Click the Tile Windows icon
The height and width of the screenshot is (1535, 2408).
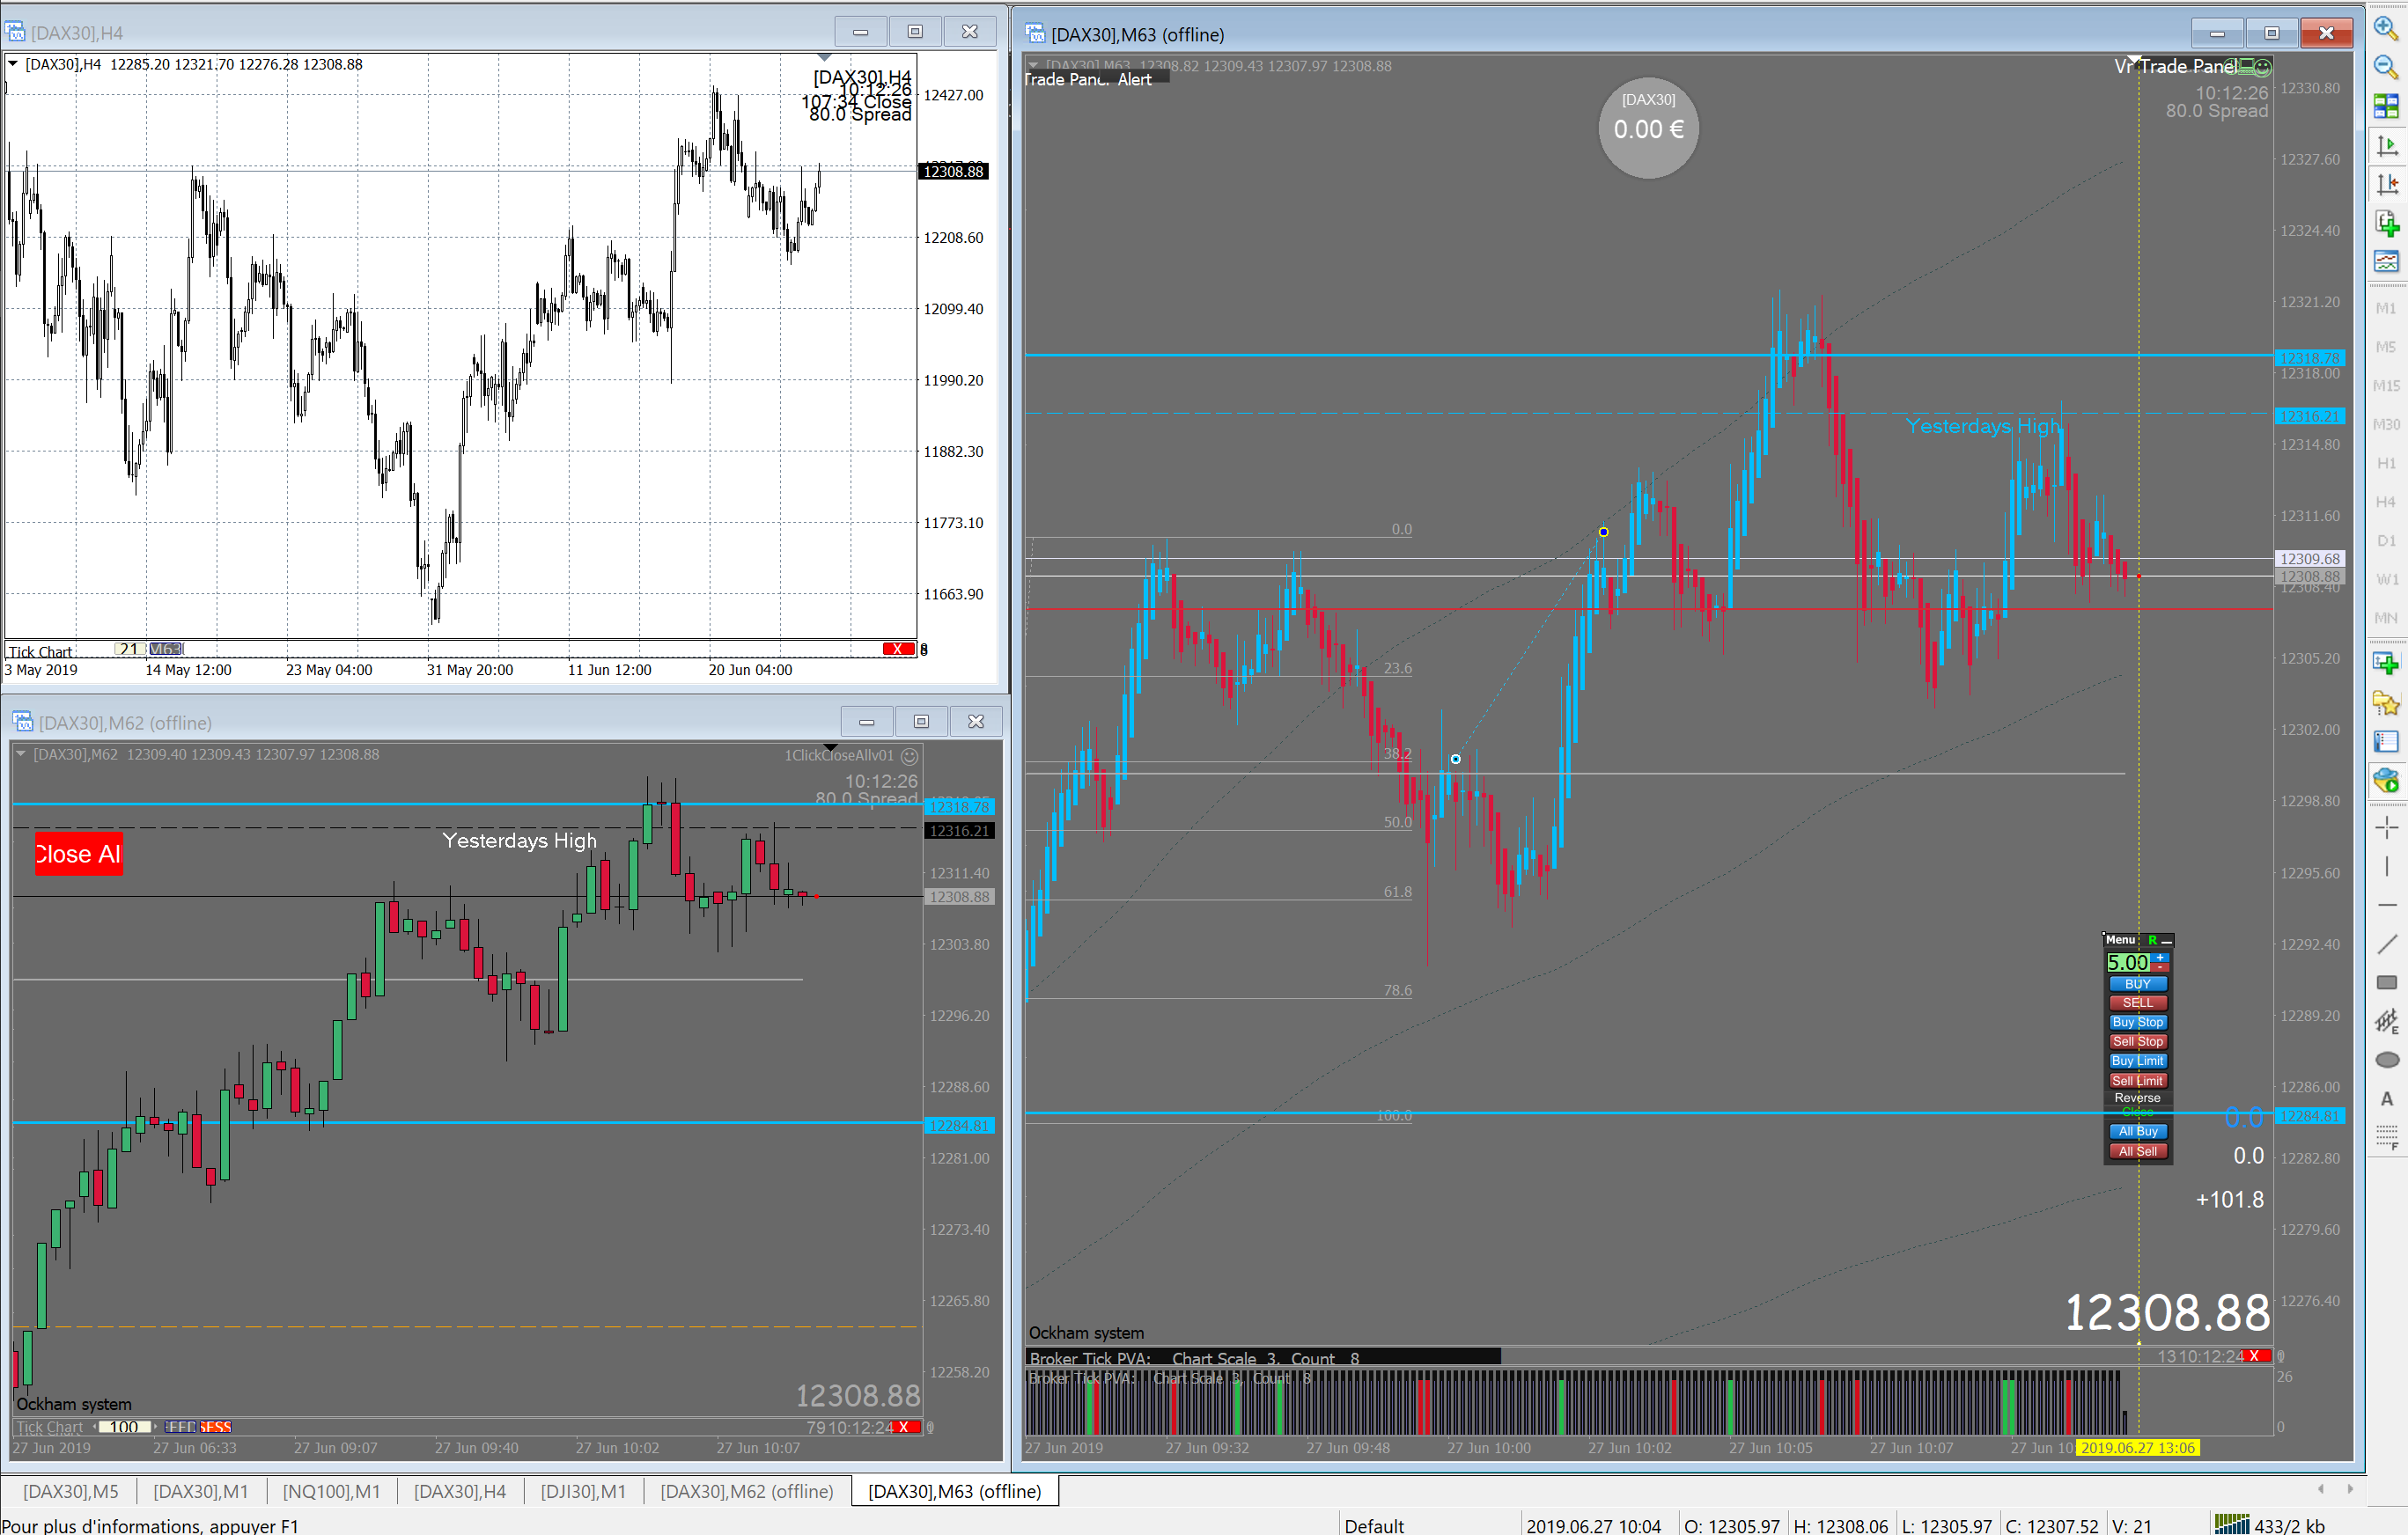(x=2386, y=106)
